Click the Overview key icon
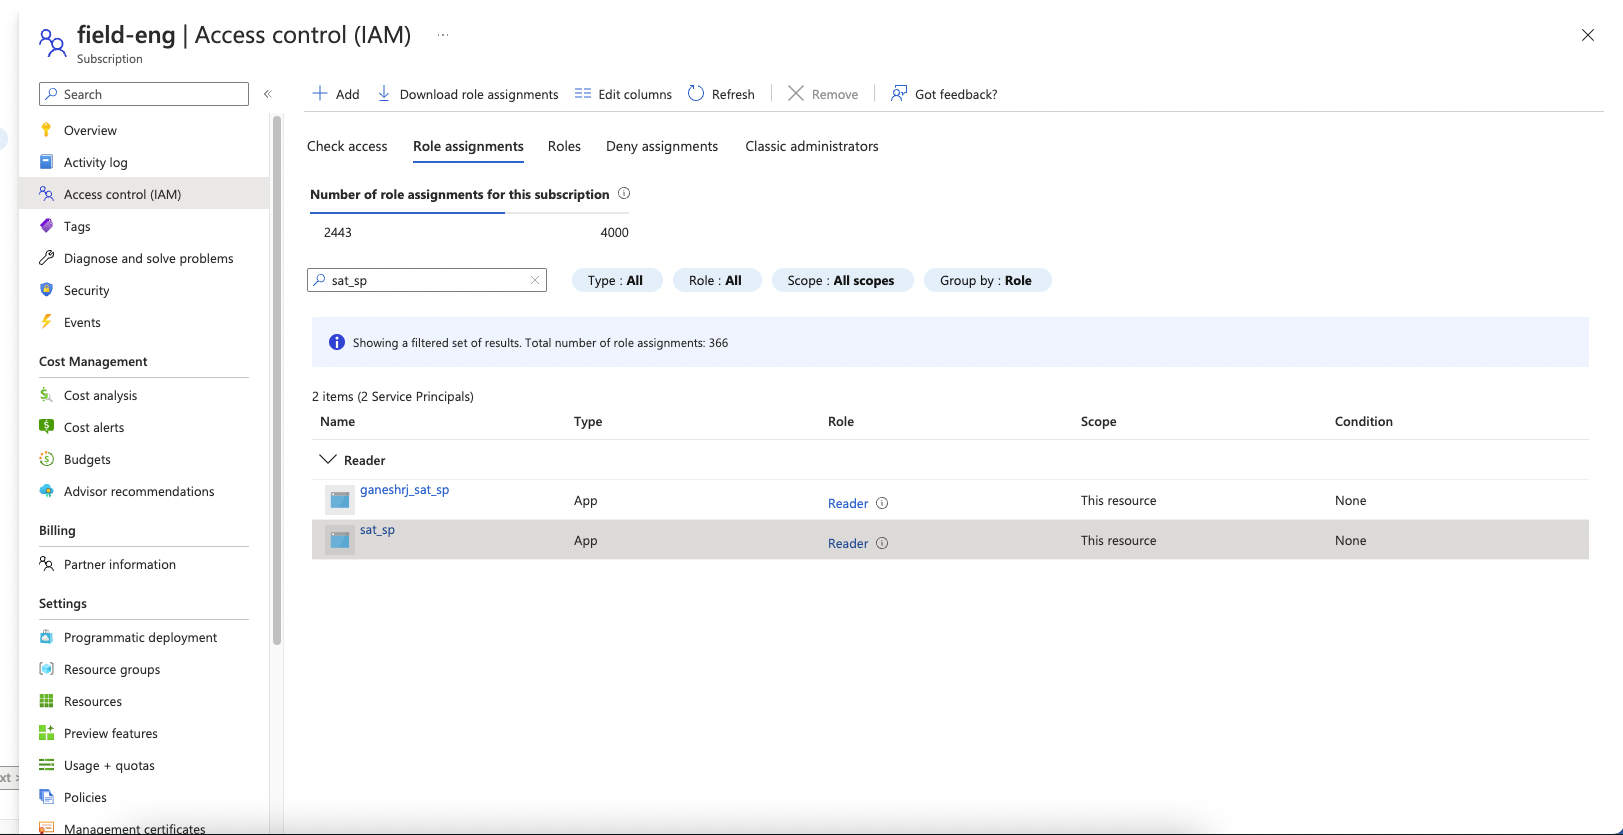The image size is (1623, 835). (x=46, y=130)
